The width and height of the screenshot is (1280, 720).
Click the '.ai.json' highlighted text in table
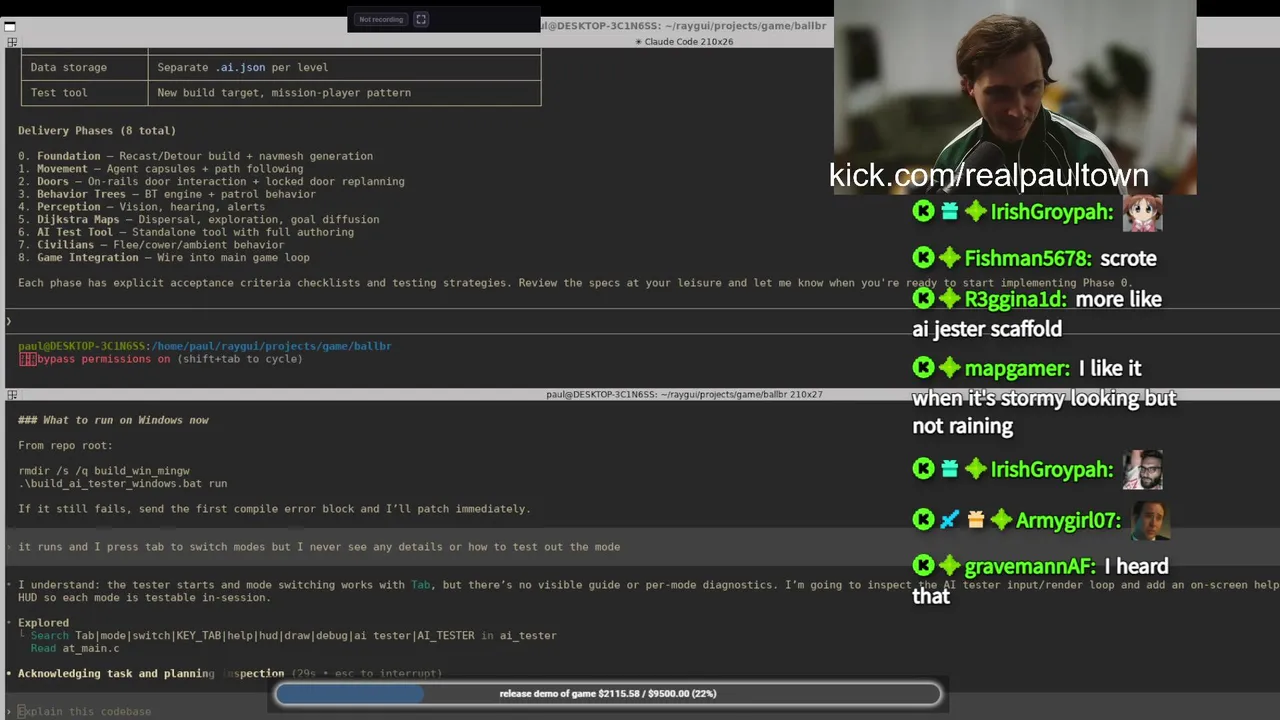click(240, 67)
